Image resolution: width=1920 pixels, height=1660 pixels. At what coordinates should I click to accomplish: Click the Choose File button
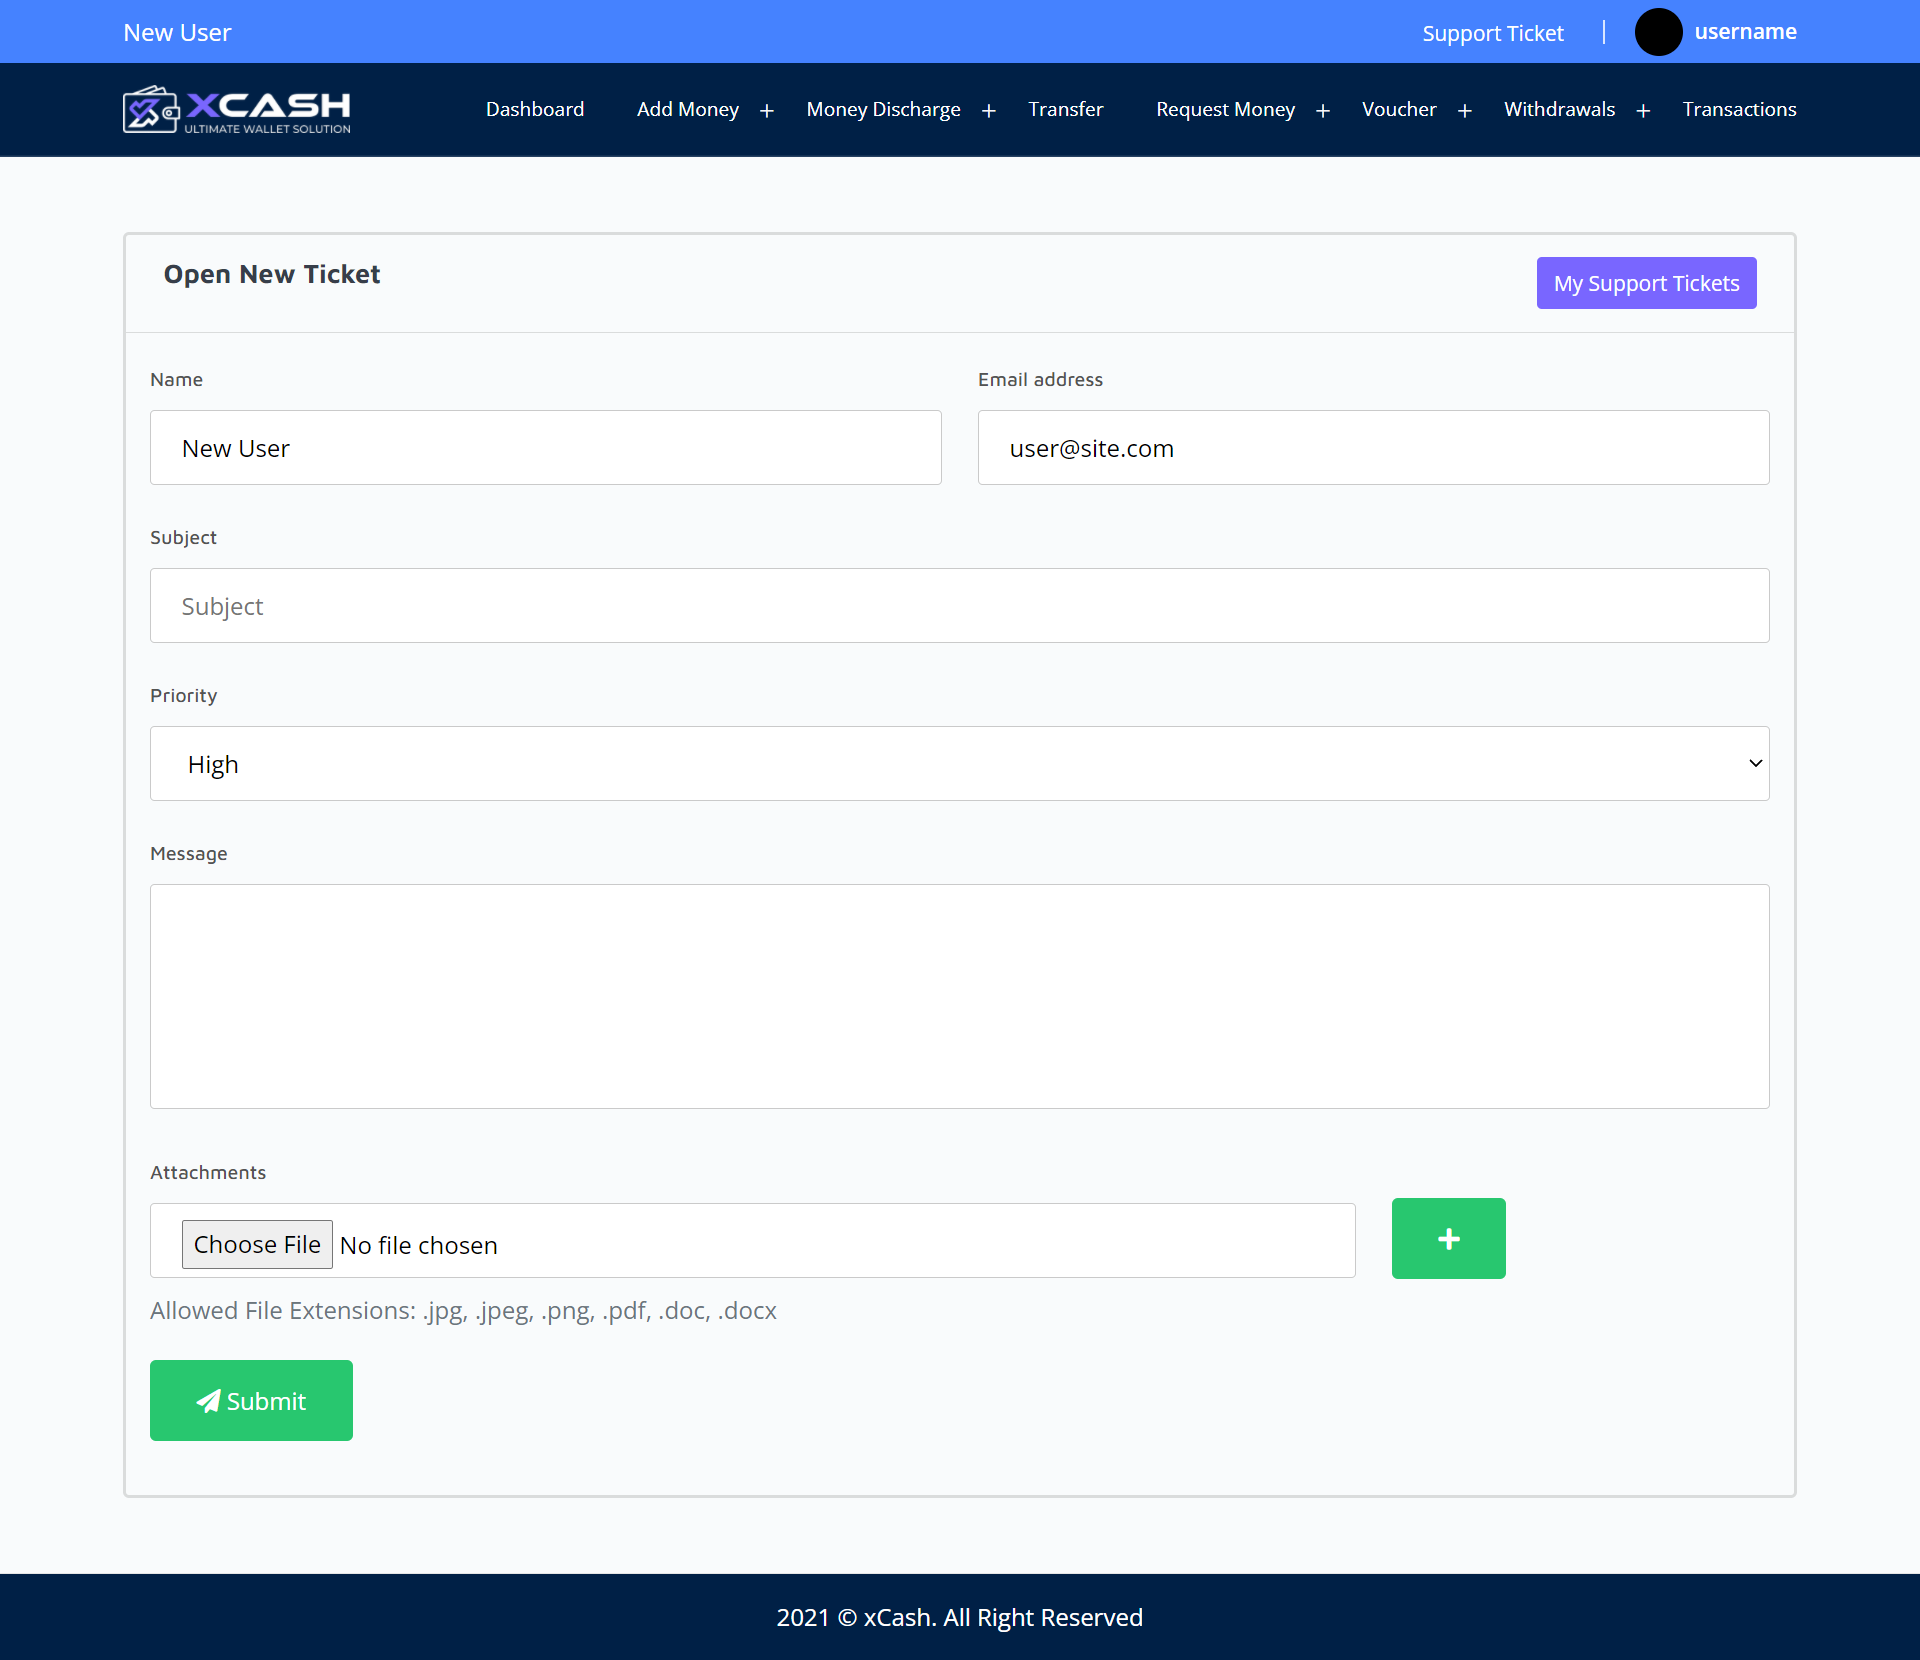[257, 1244]
